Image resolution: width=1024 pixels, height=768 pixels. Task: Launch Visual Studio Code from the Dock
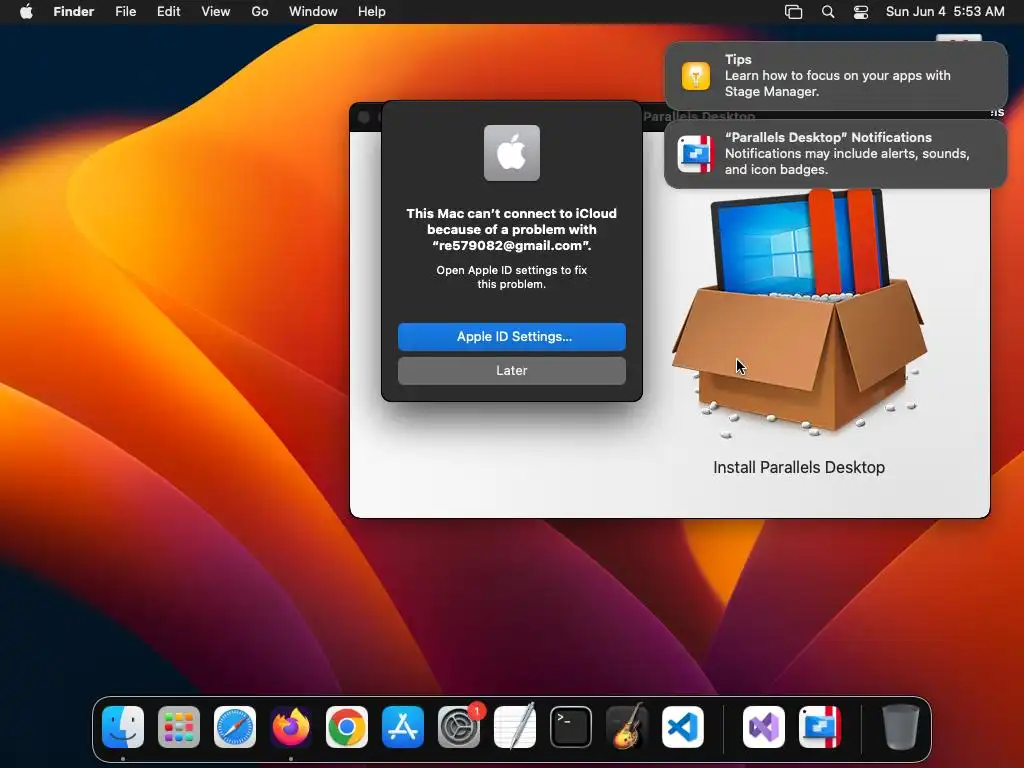point(683,727)
